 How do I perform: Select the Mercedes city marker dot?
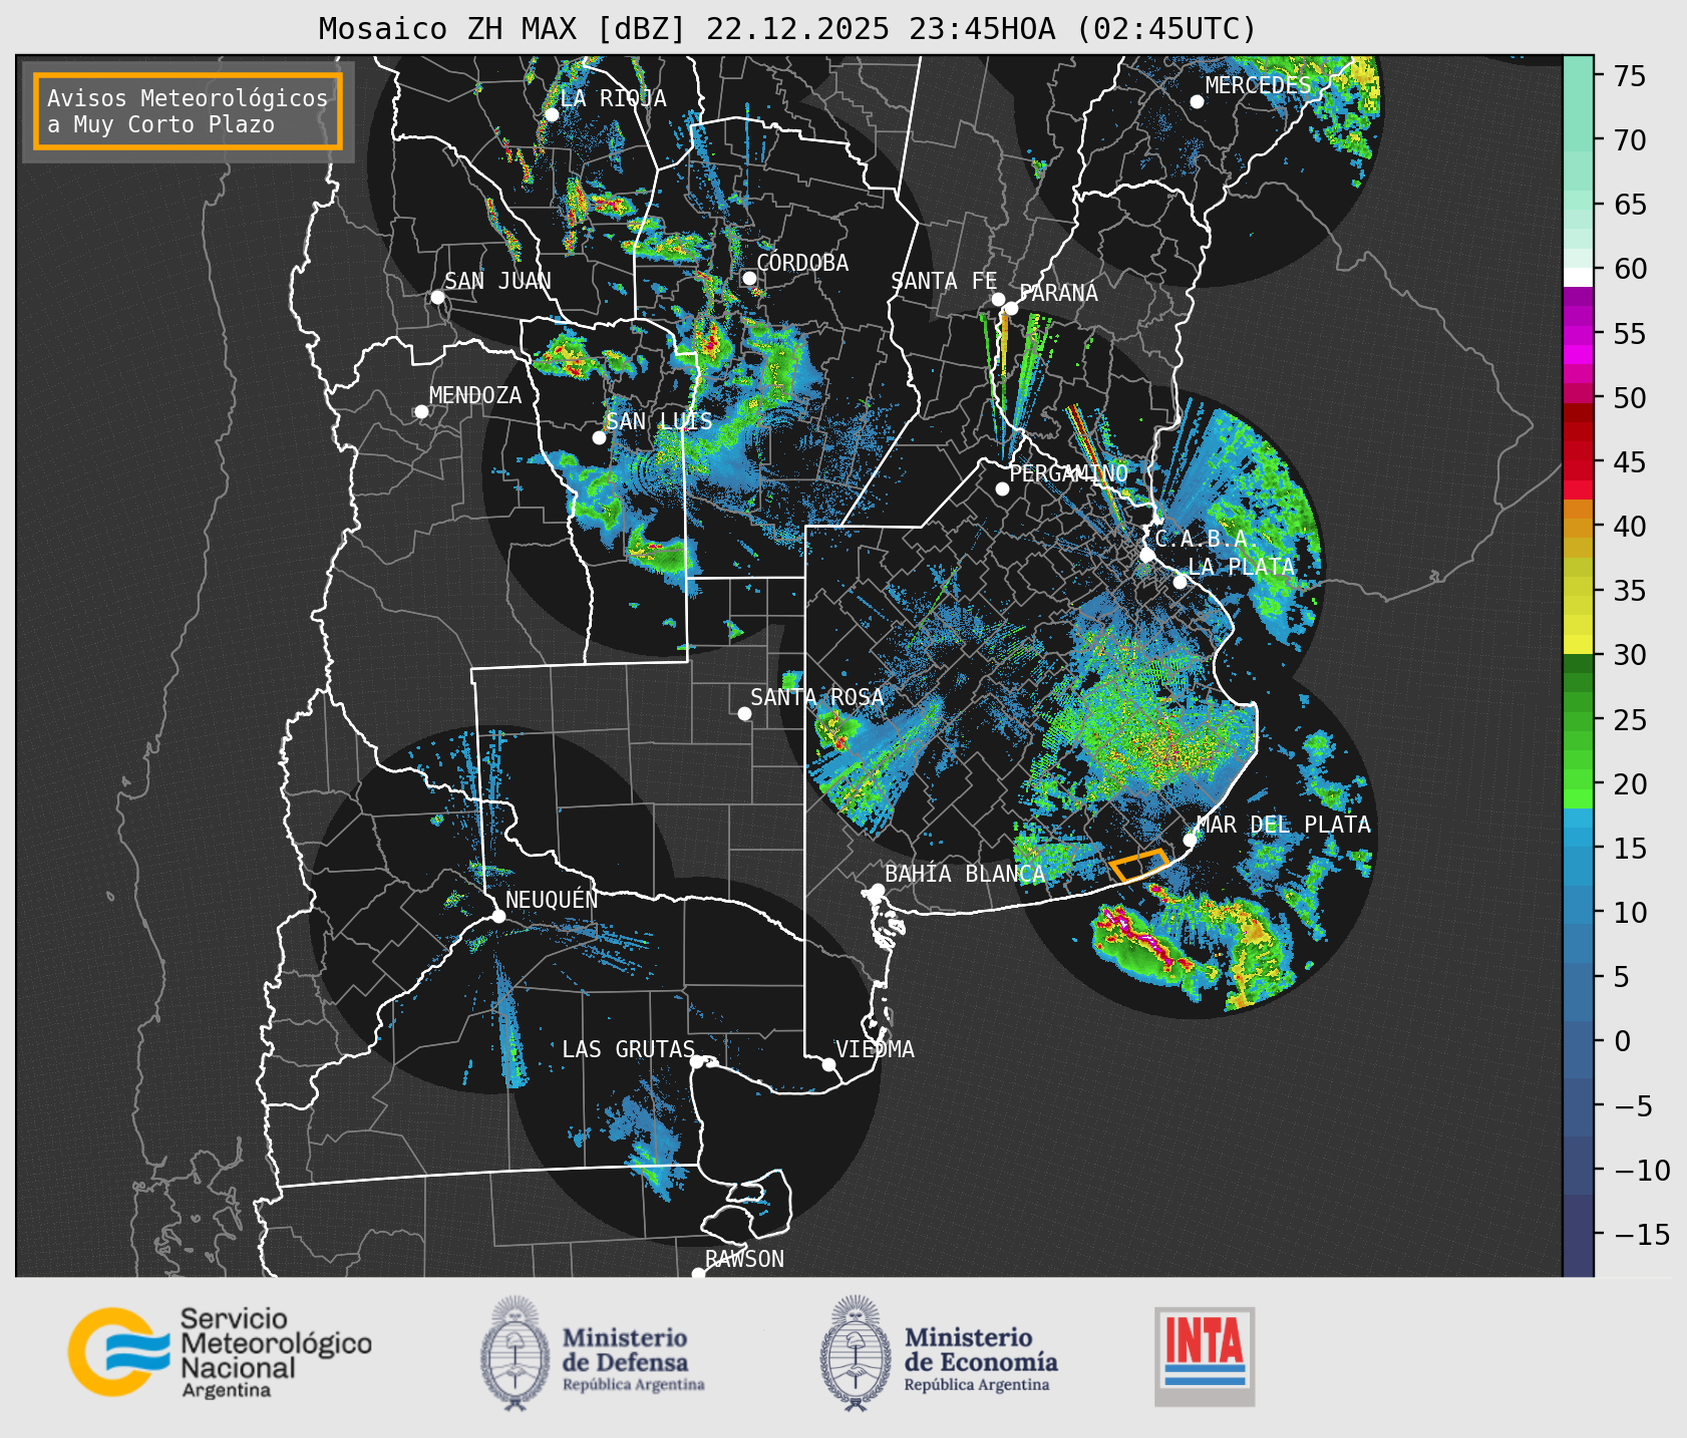(1197, 101)
